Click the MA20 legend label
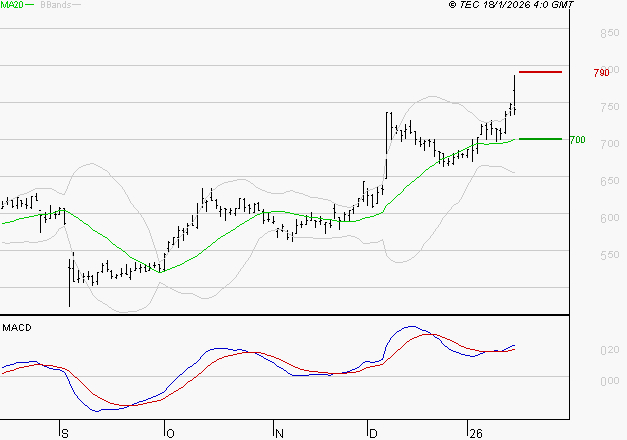Viewport: 627px width, 440px height. click(12, 4)
